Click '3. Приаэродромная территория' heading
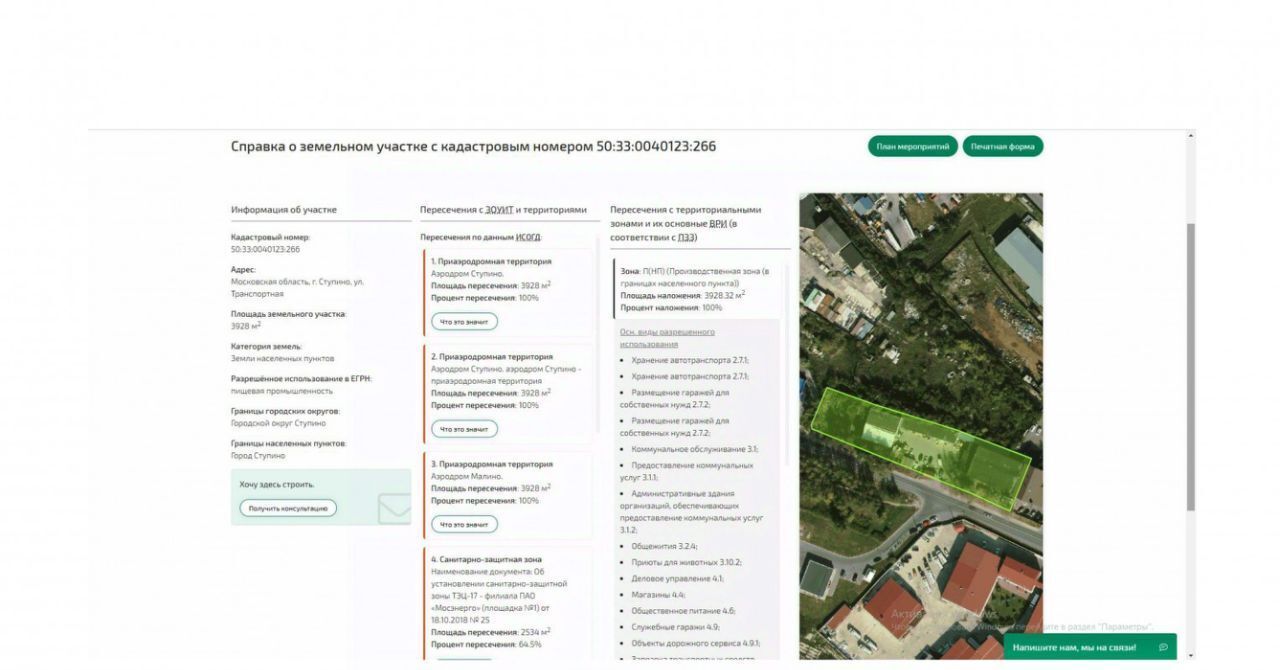 492,464
